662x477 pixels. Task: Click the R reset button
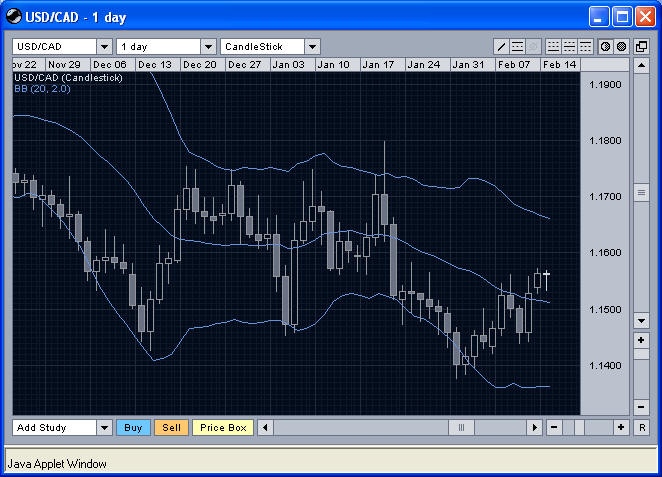pyautogui.click(x=641, y=427)
